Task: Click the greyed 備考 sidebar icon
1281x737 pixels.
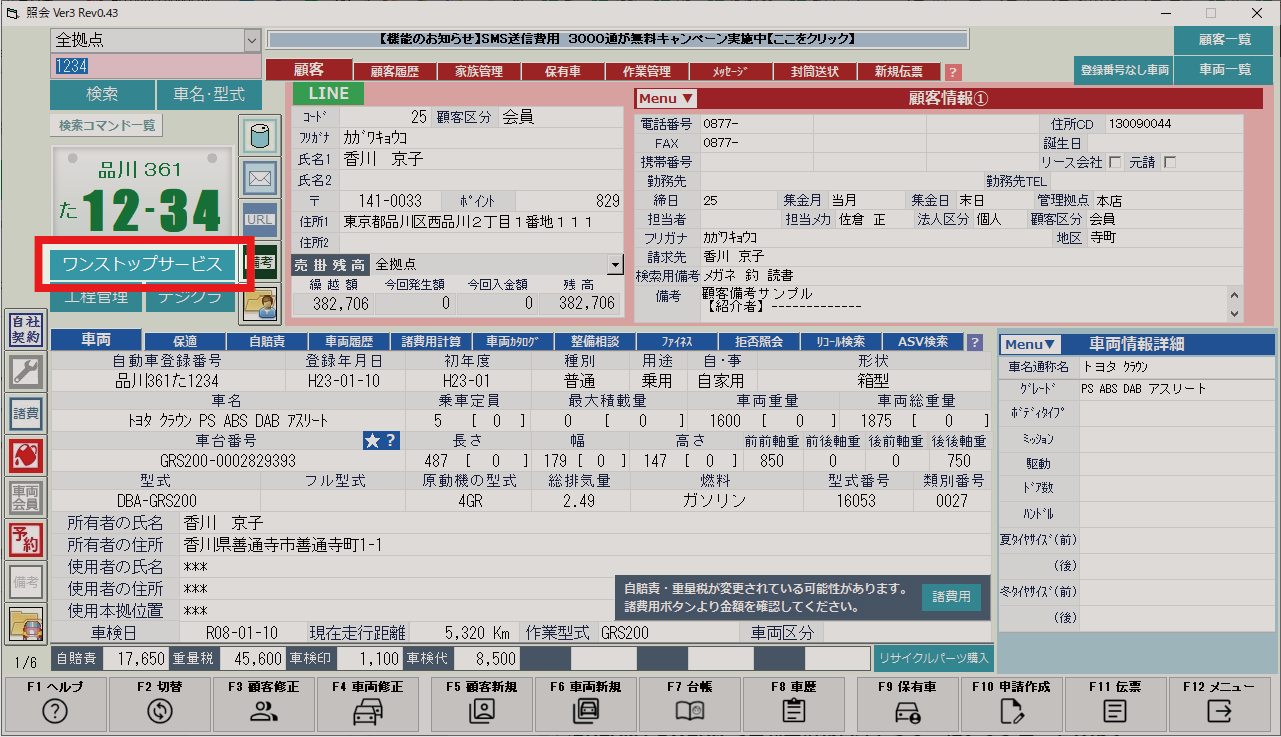Action: 25,581
